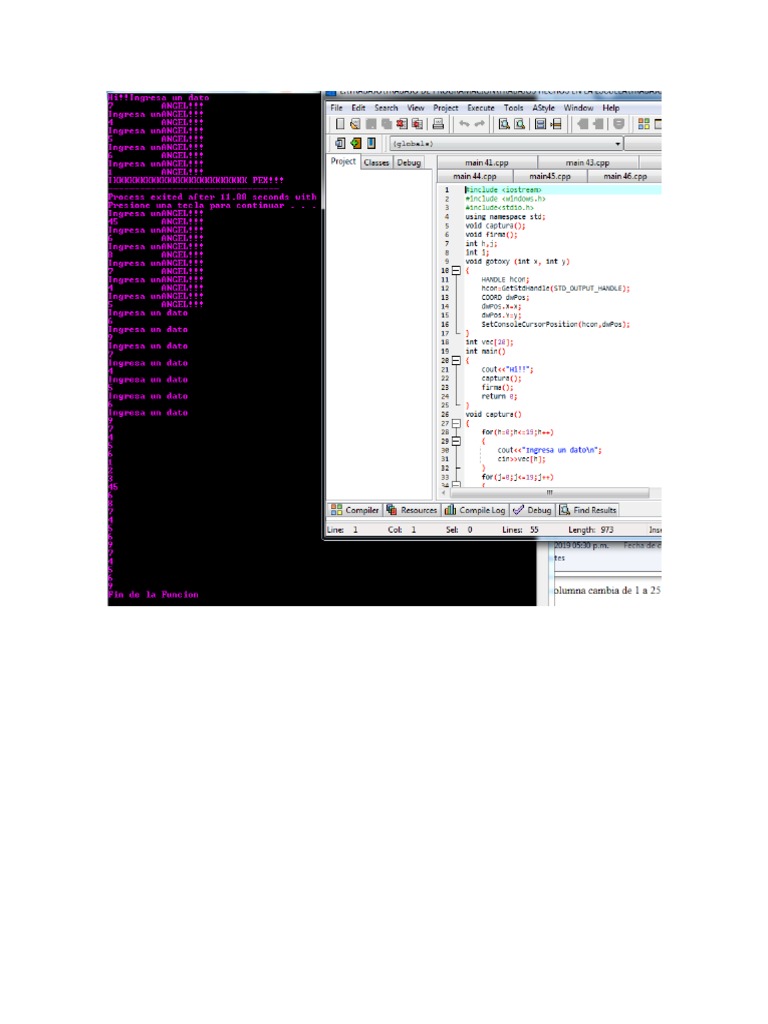Collapse the fold marker at line 10

(456, 270)
